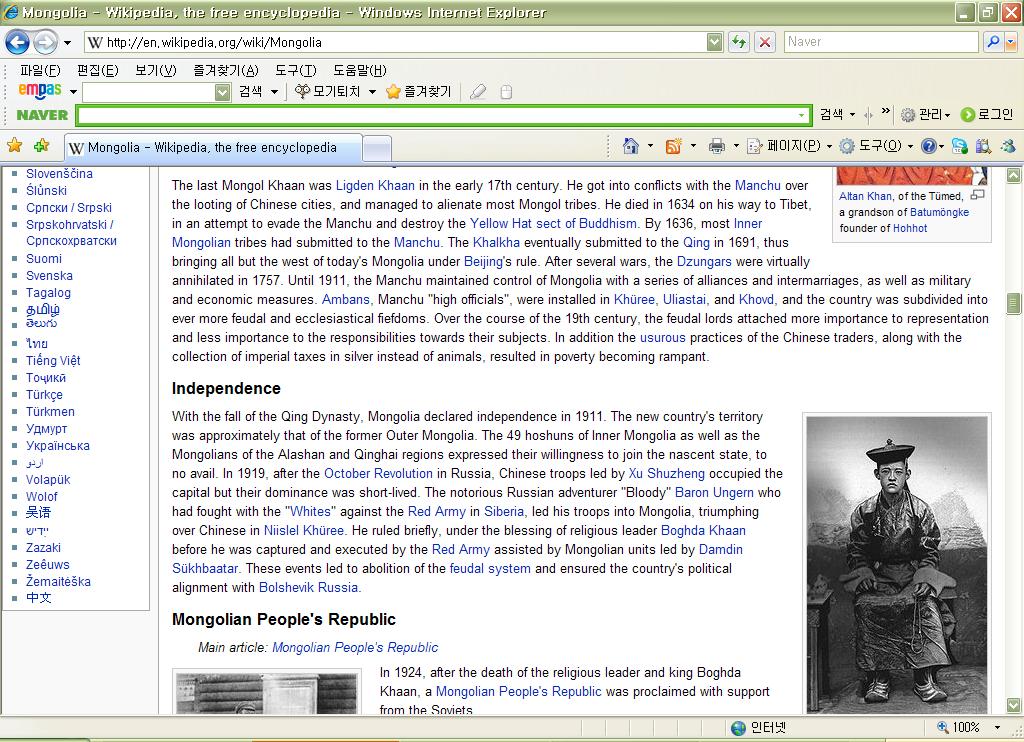
Task: Click the blue Help question-mark icon
Action: 929,146
